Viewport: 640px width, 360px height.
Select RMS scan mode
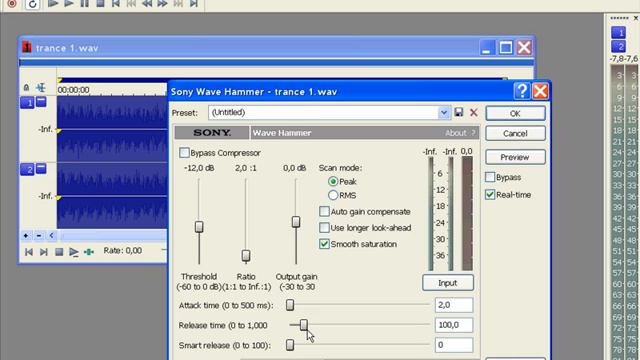pos(333,195)
